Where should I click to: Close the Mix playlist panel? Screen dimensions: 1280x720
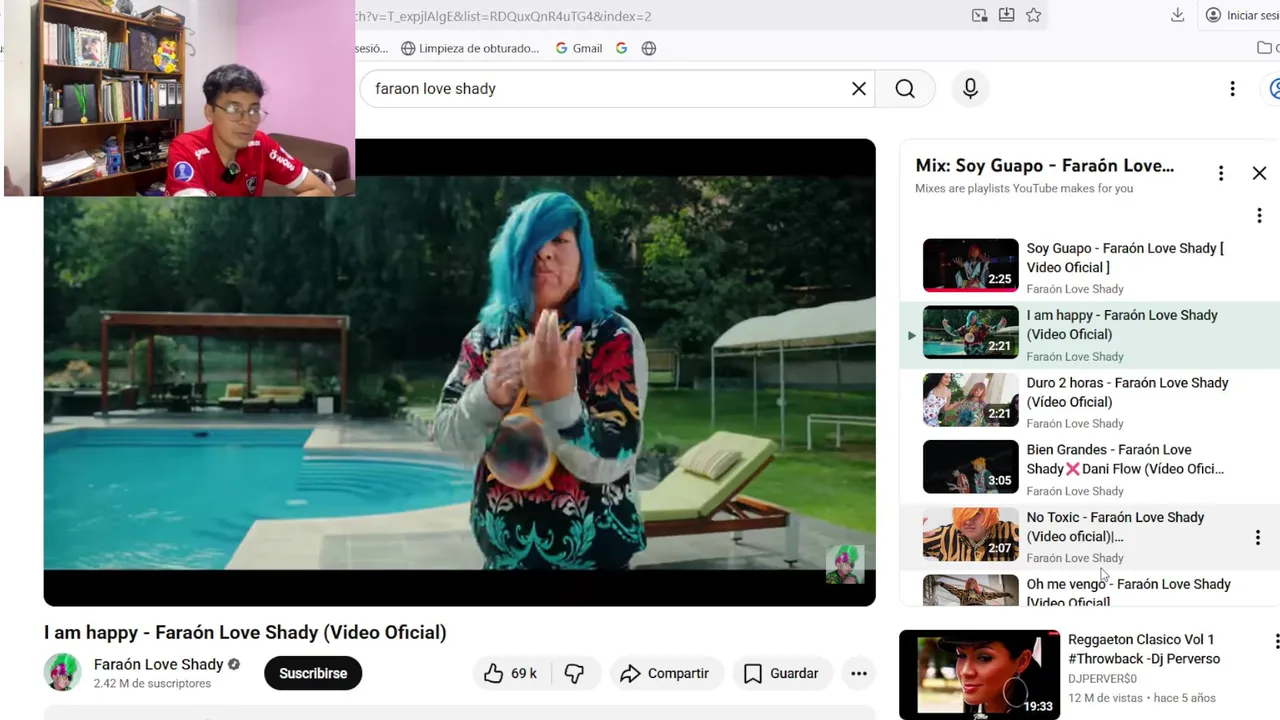pyautogui.click(x=1259, y=173)
